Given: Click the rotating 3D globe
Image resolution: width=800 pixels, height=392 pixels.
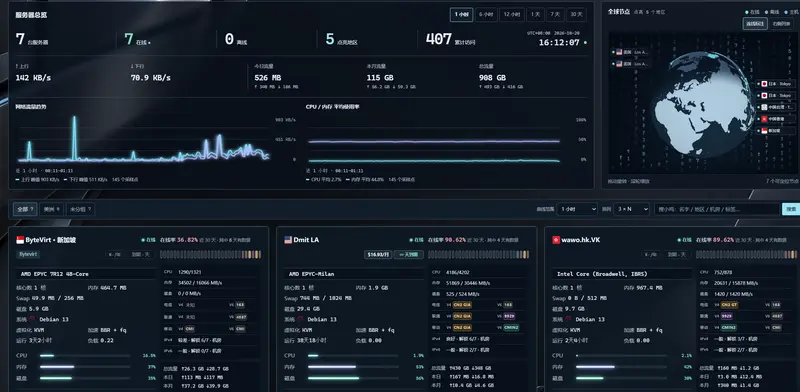Looking at the screenshot, I should point(703,104).
